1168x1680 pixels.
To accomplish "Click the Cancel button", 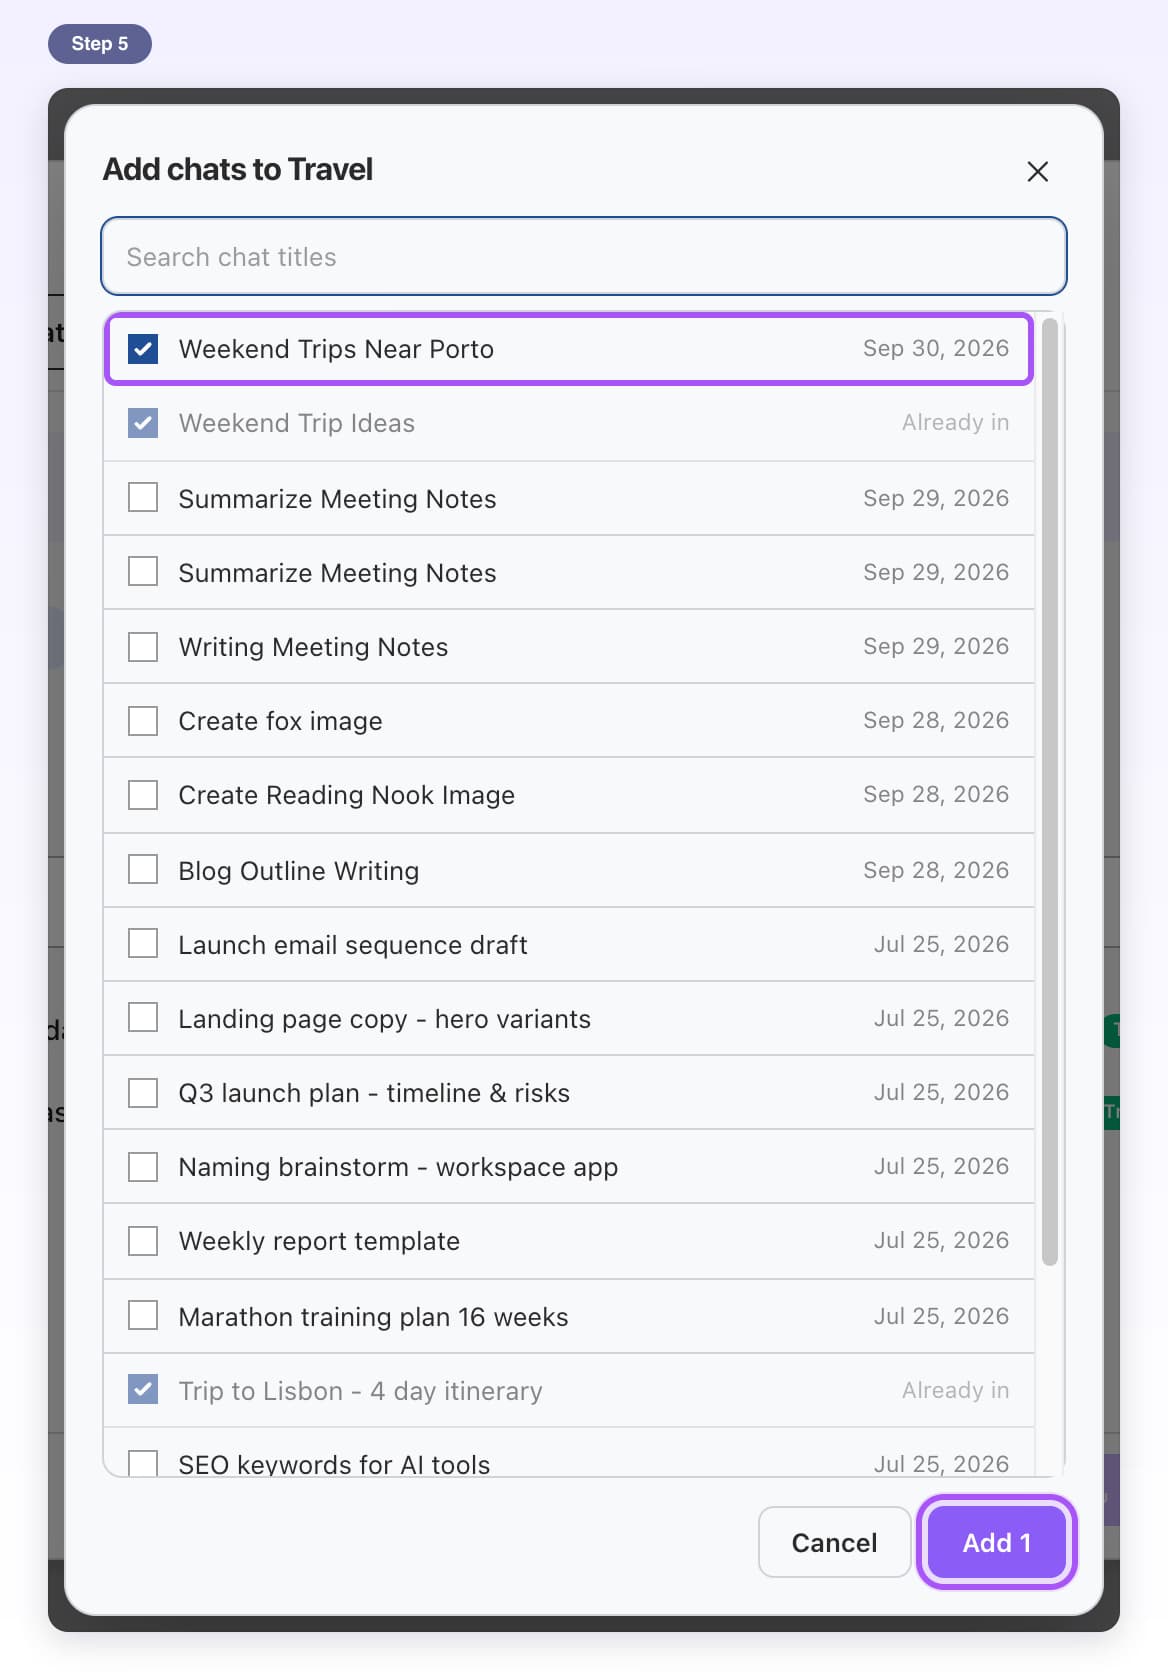I will coord(834,1542).
